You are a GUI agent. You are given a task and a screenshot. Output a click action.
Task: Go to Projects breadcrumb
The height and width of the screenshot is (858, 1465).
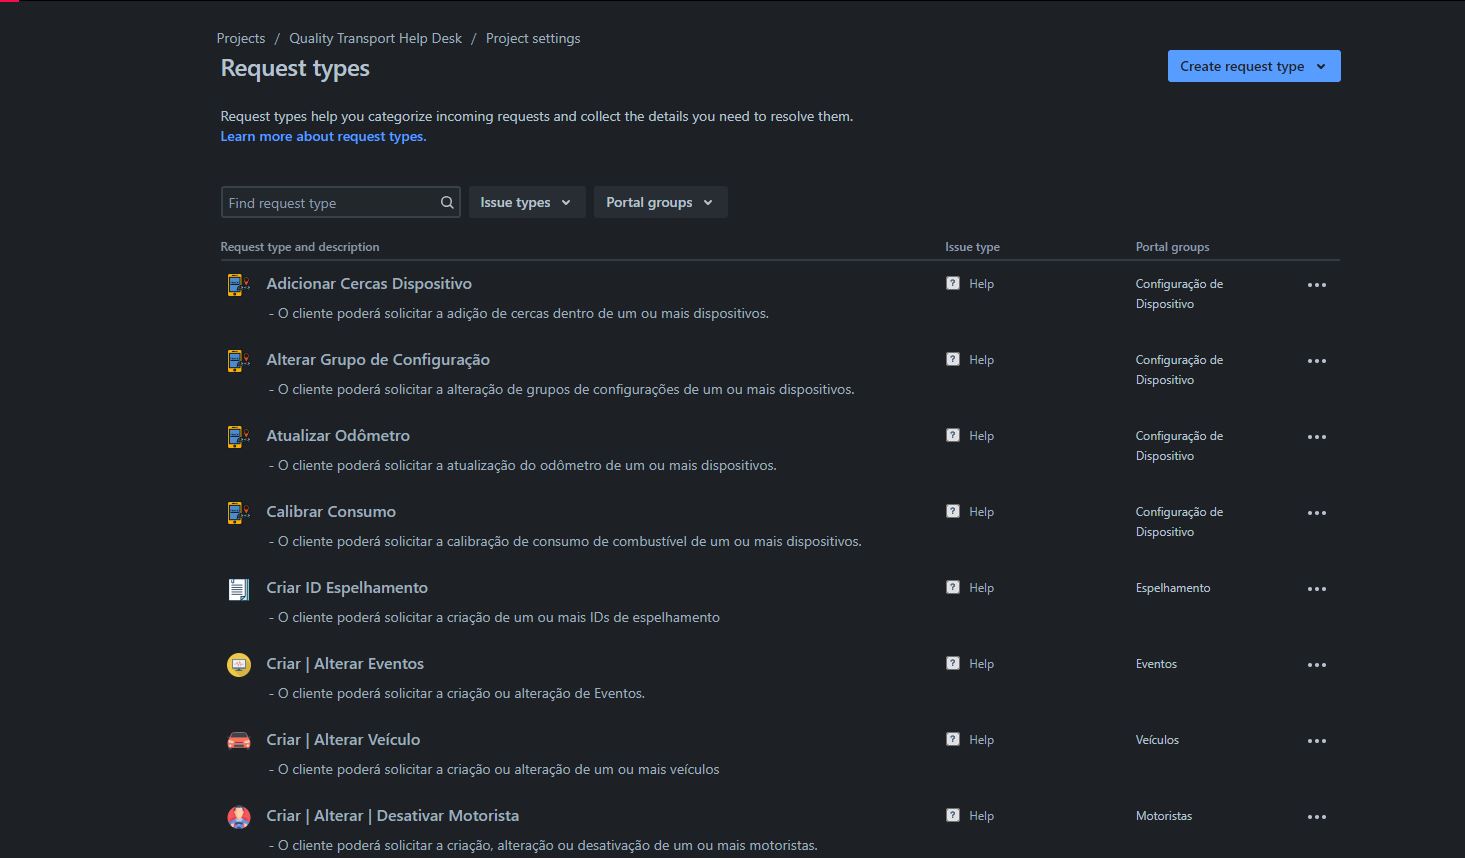(241, 38)
